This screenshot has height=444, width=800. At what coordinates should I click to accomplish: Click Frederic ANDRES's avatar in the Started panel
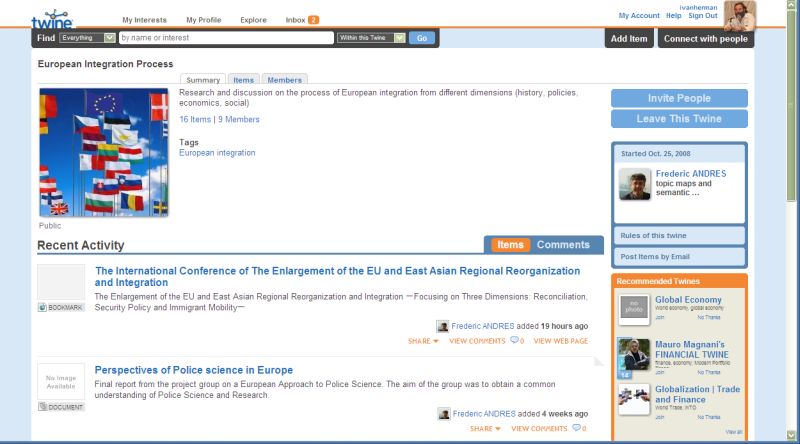point(634,184)
